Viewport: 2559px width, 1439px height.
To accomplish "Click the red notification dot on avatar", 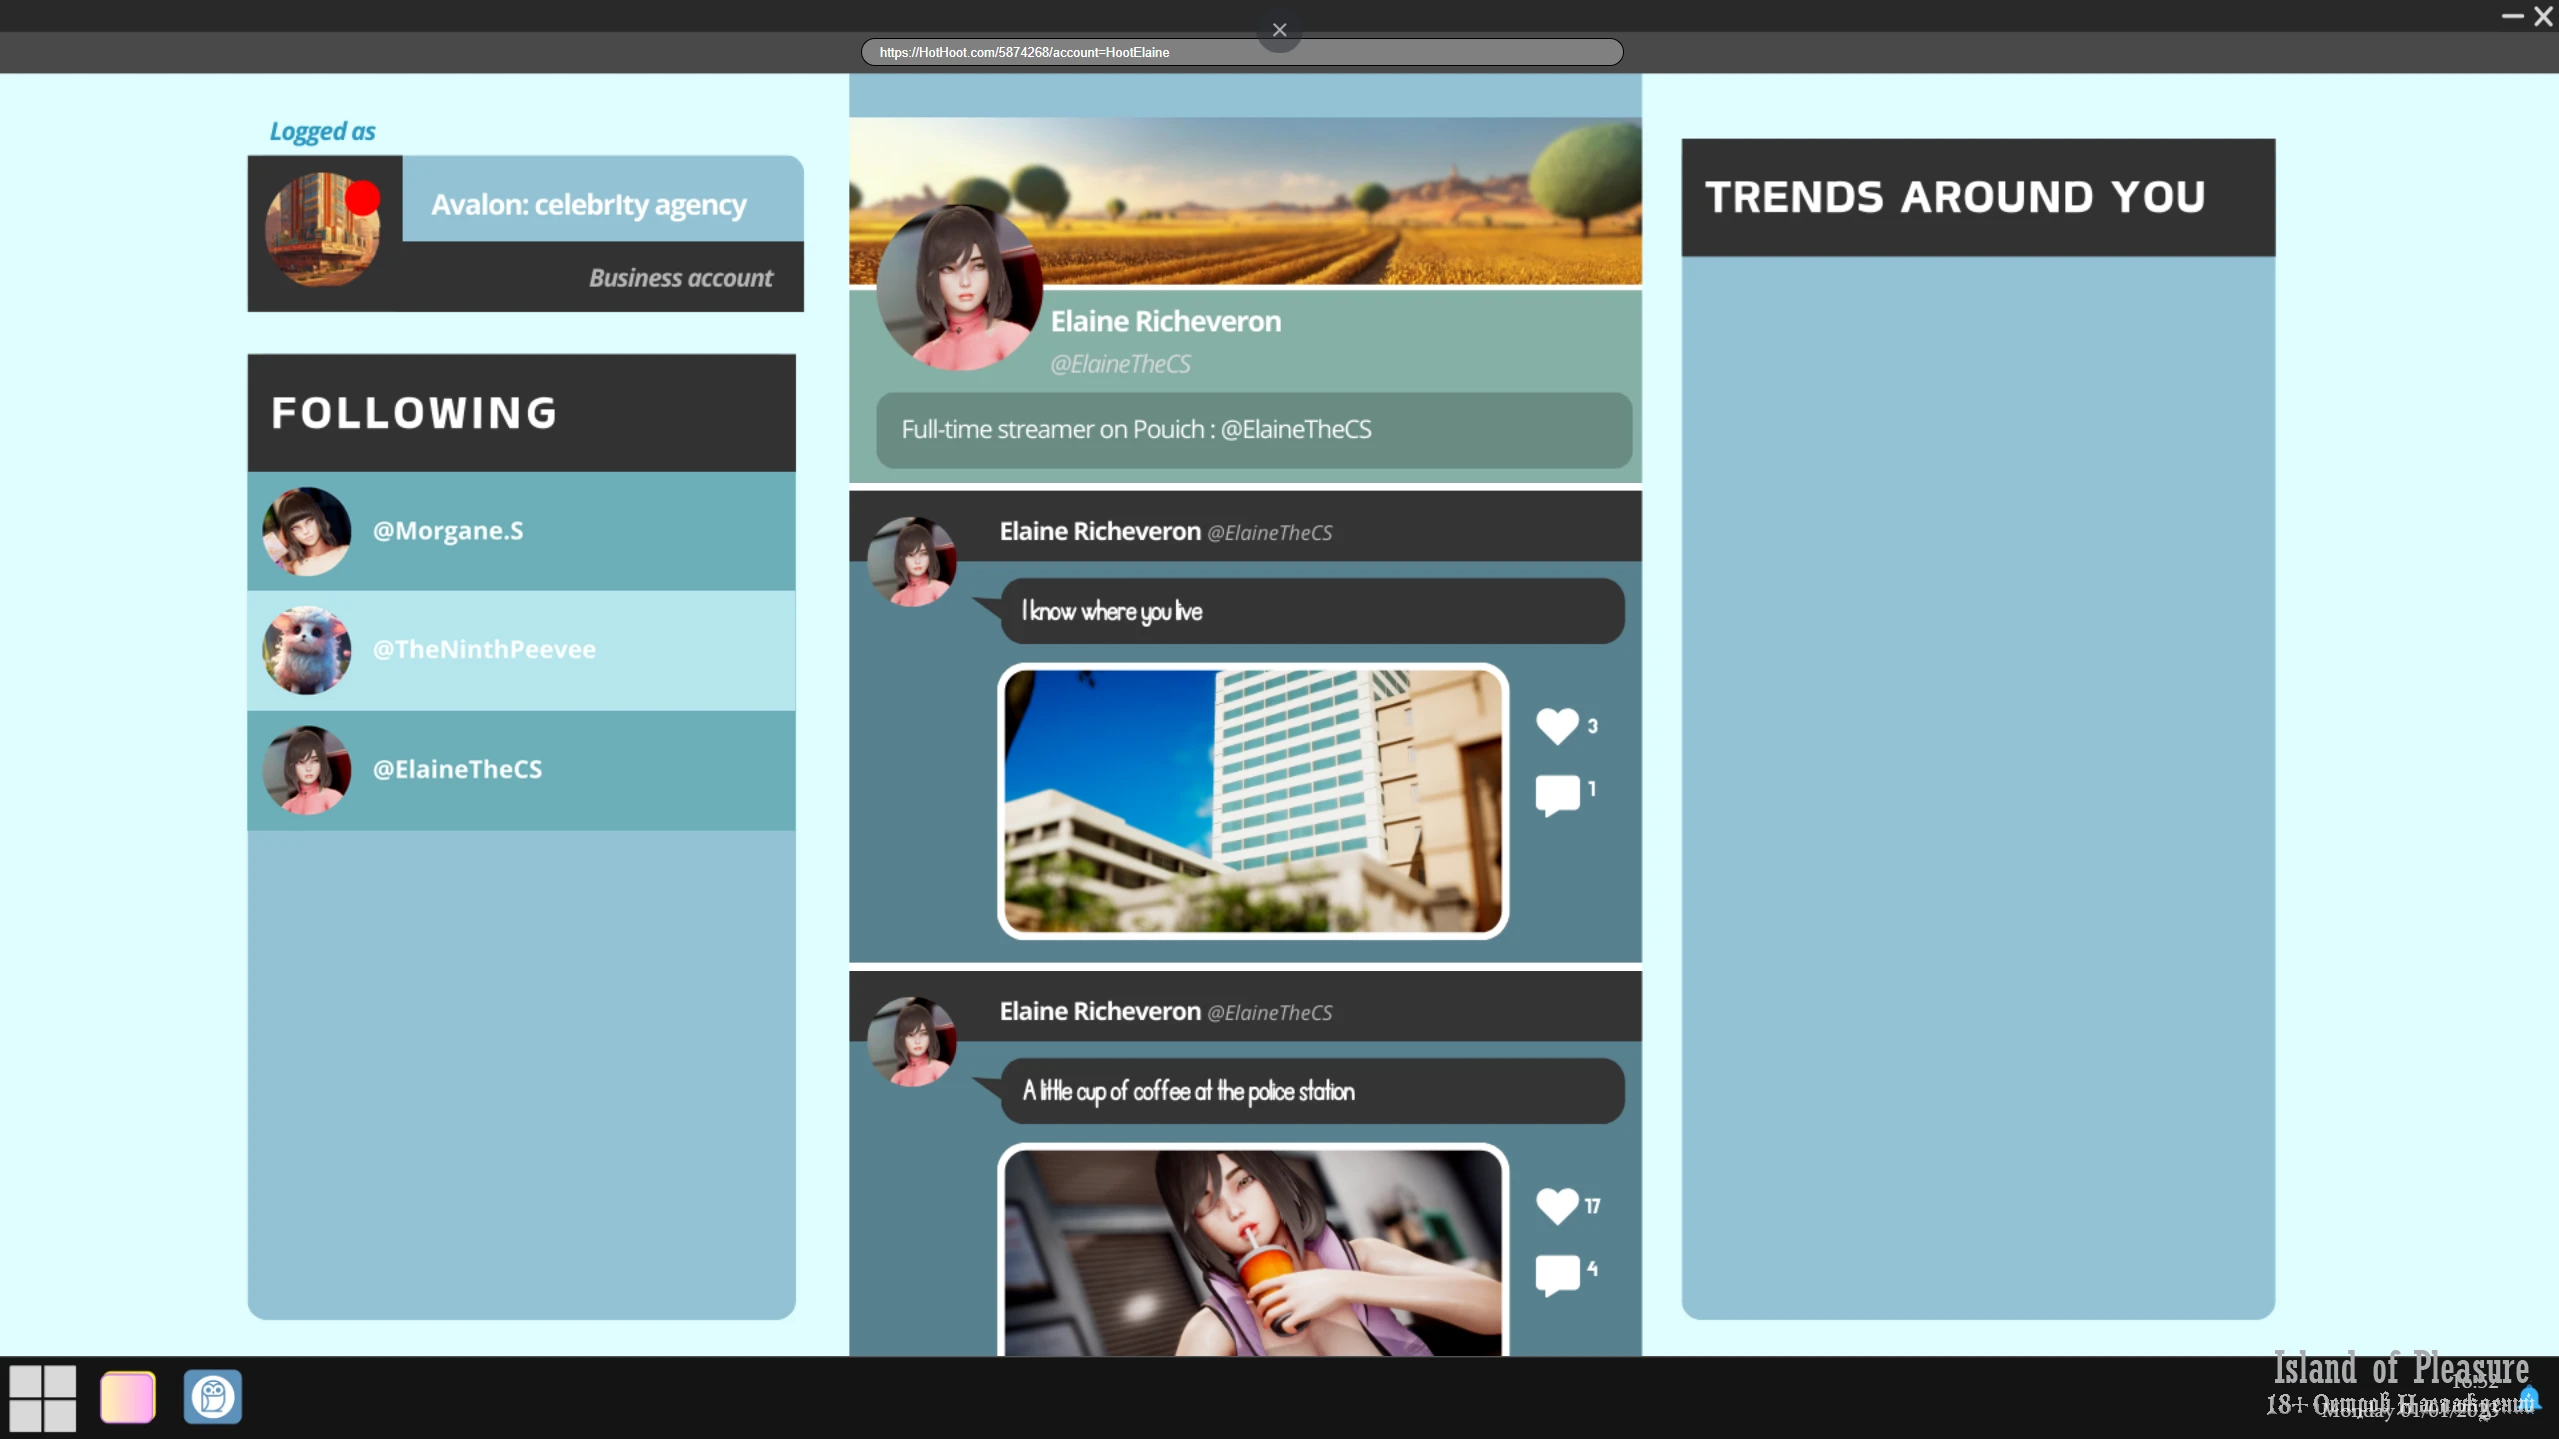I will (x=362, y=198).
